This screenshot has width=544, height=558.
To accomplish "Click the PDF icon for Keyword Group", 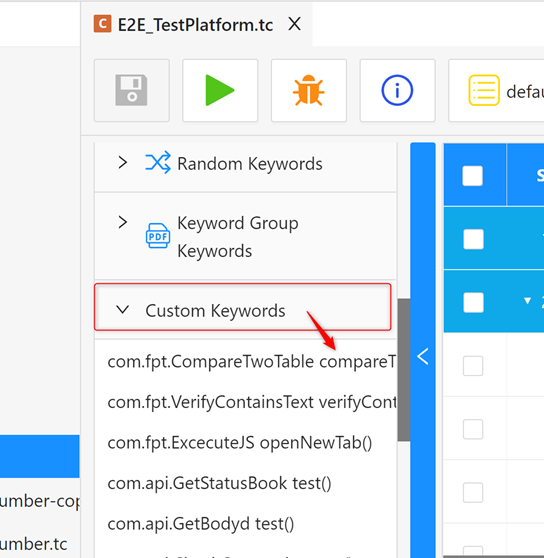I will tap(158, 236).
